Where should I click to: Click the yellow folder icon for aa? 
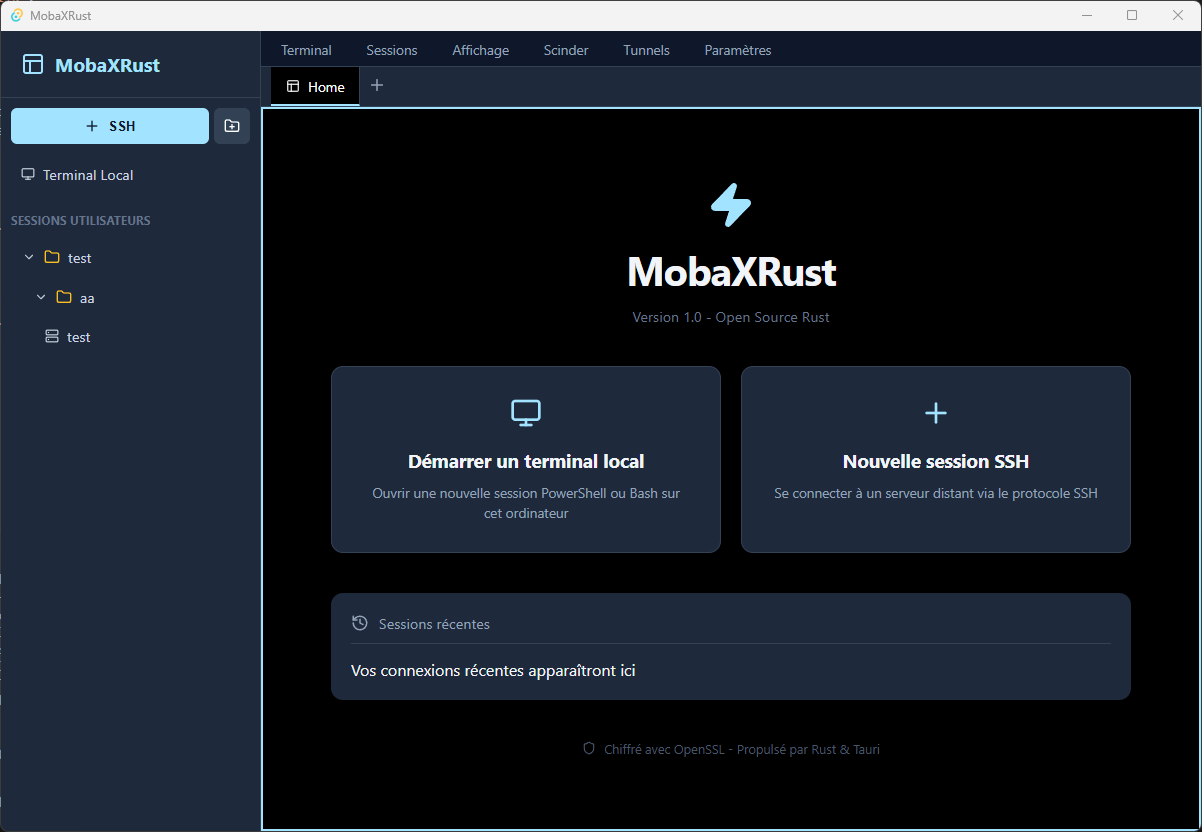coord(64,297)
